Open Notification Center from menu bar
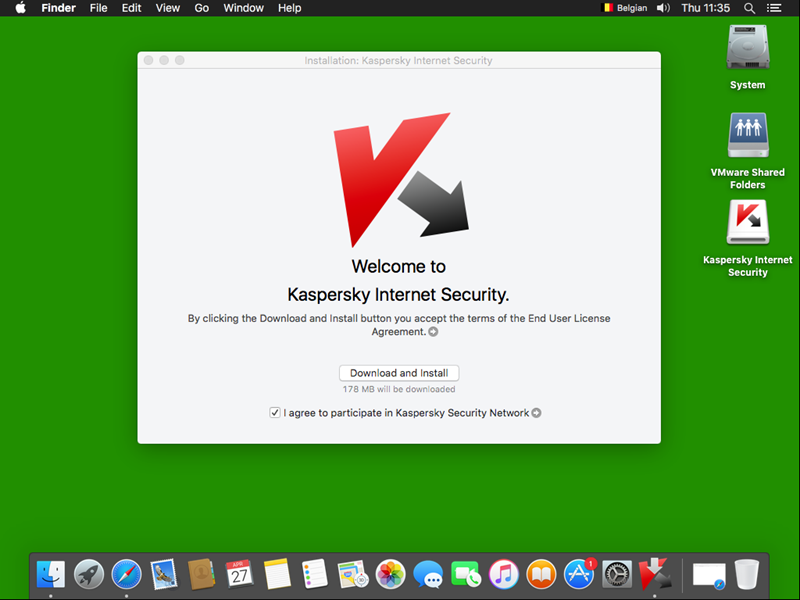800x600 pixels. (773, 8)
